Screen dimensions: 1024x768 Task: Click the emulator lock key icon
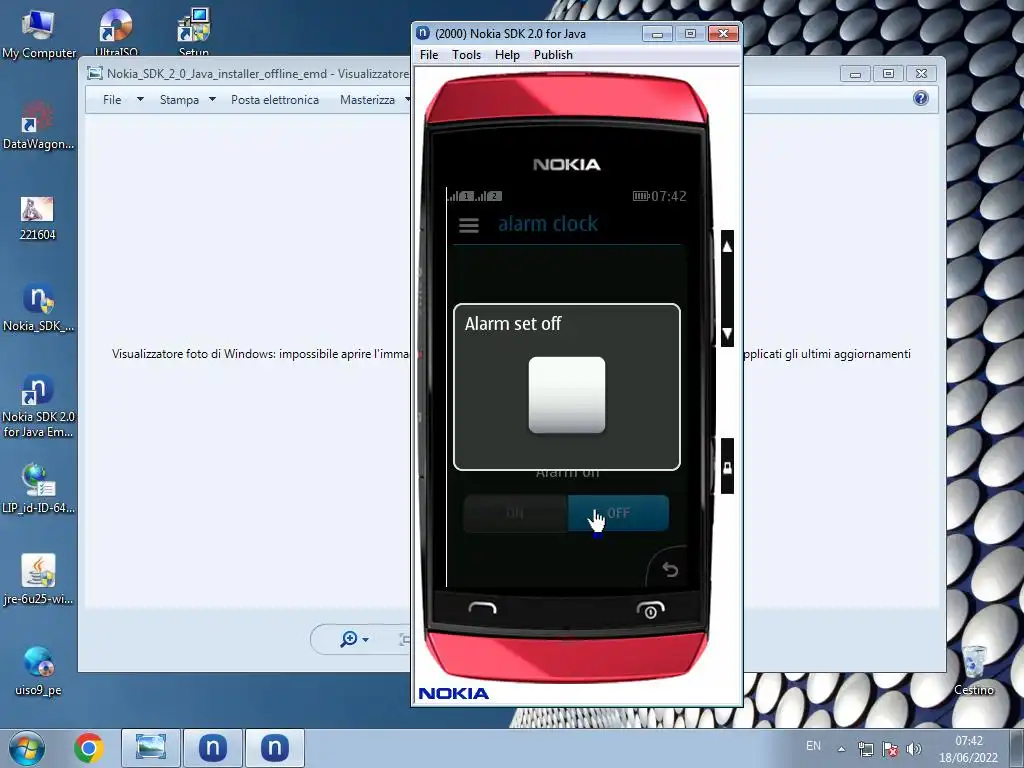pyautogui.click(x=727, y=467)
